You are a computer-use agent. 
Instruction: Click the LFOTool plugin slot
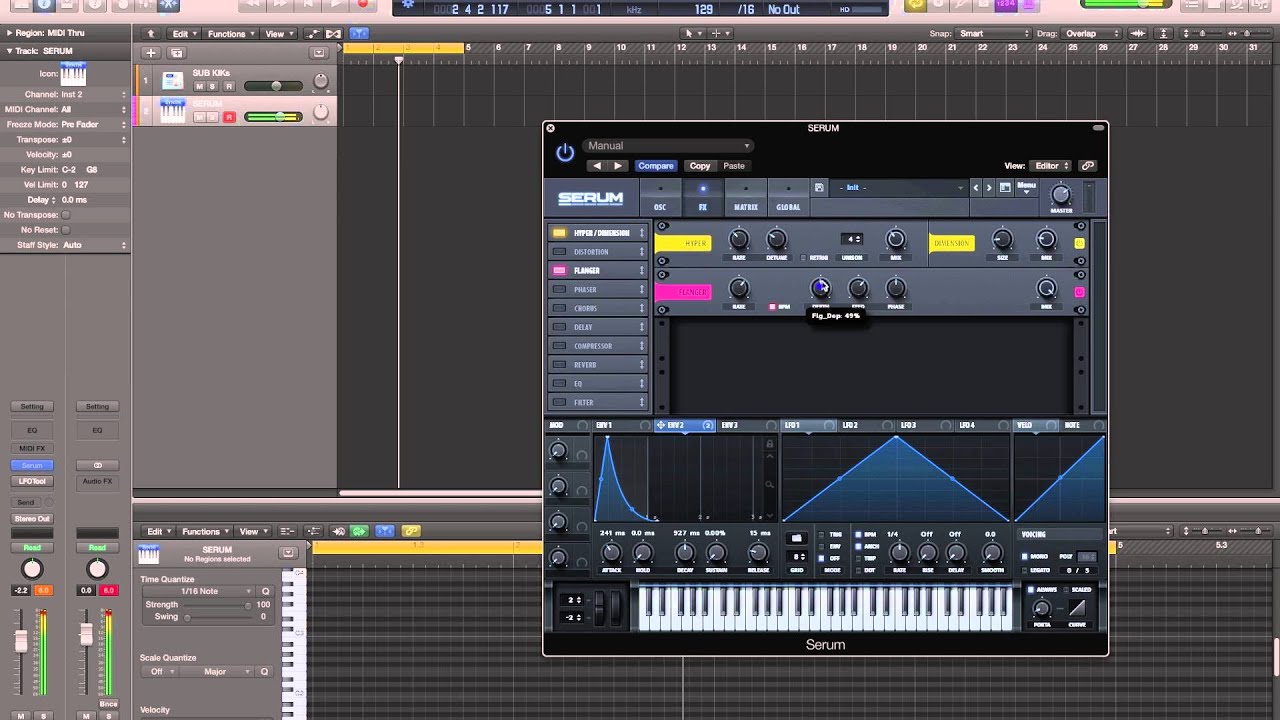click(32, 482)
